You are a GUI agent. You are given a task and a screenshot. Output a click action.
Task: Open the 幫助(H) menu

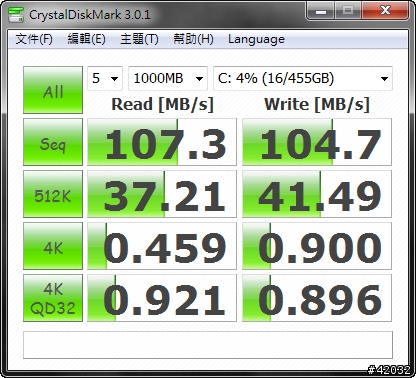pos(193,39)
